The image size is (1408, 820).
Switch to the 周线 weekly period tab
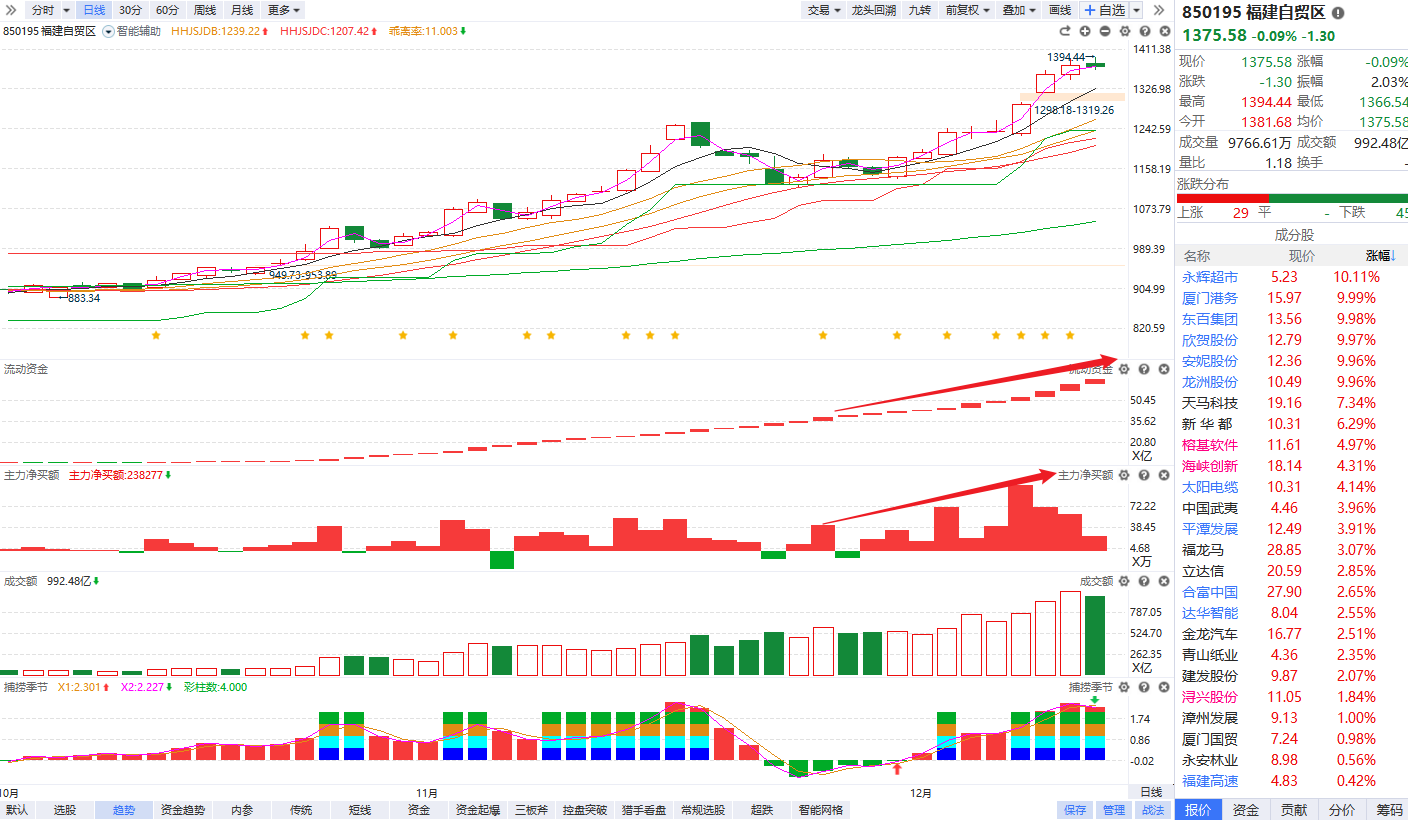(x=205, y=10)
